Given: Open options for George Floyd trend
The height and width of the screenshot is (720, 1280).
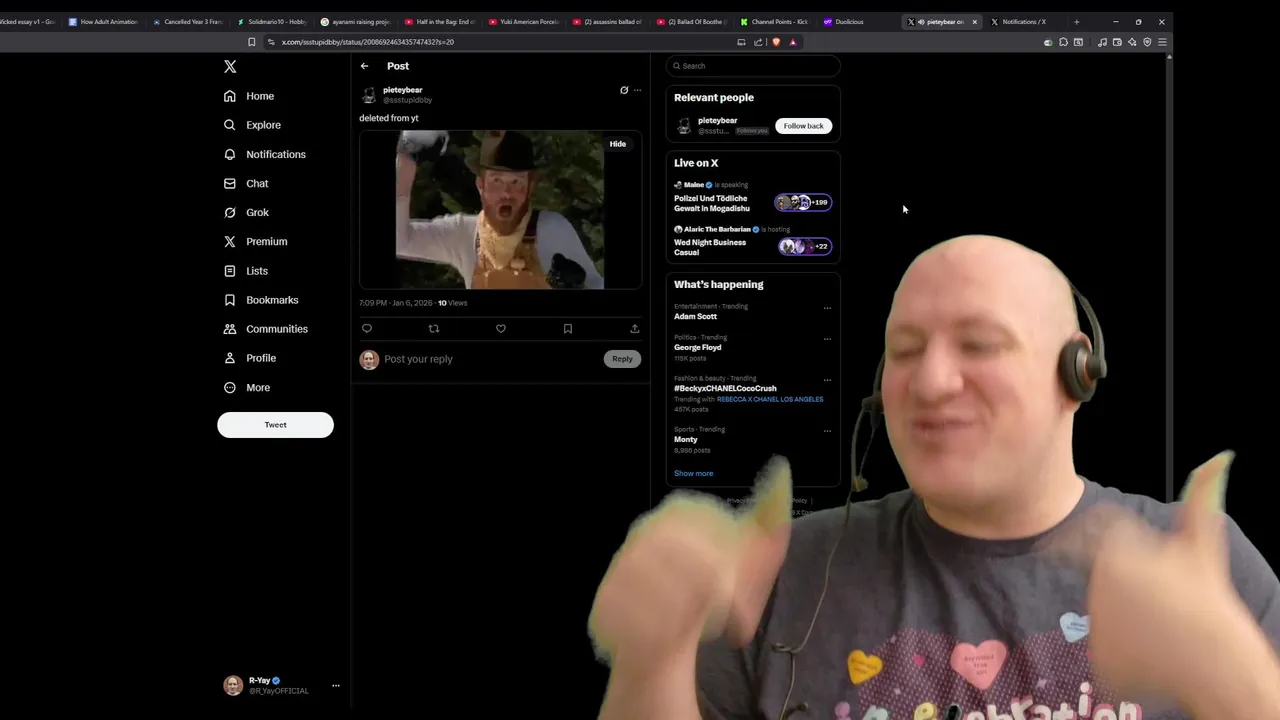Looking at the screenshot, I should pos(827,339).
